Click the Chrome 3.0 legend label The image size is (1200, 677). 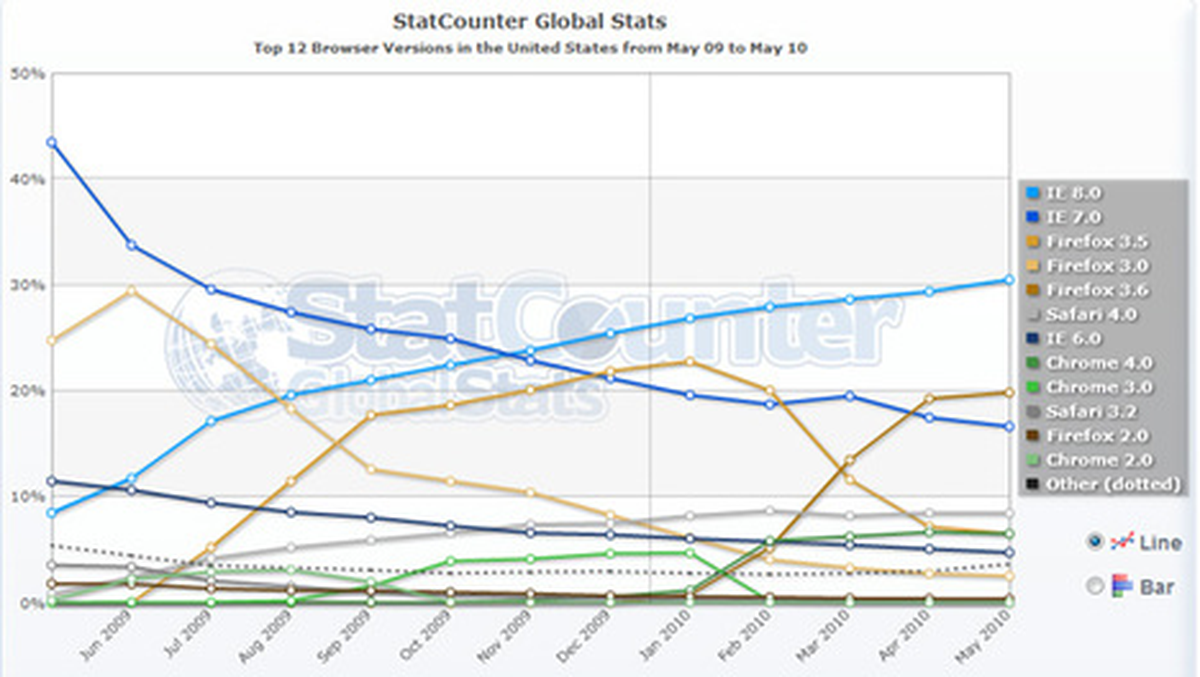pos(1098,387)
